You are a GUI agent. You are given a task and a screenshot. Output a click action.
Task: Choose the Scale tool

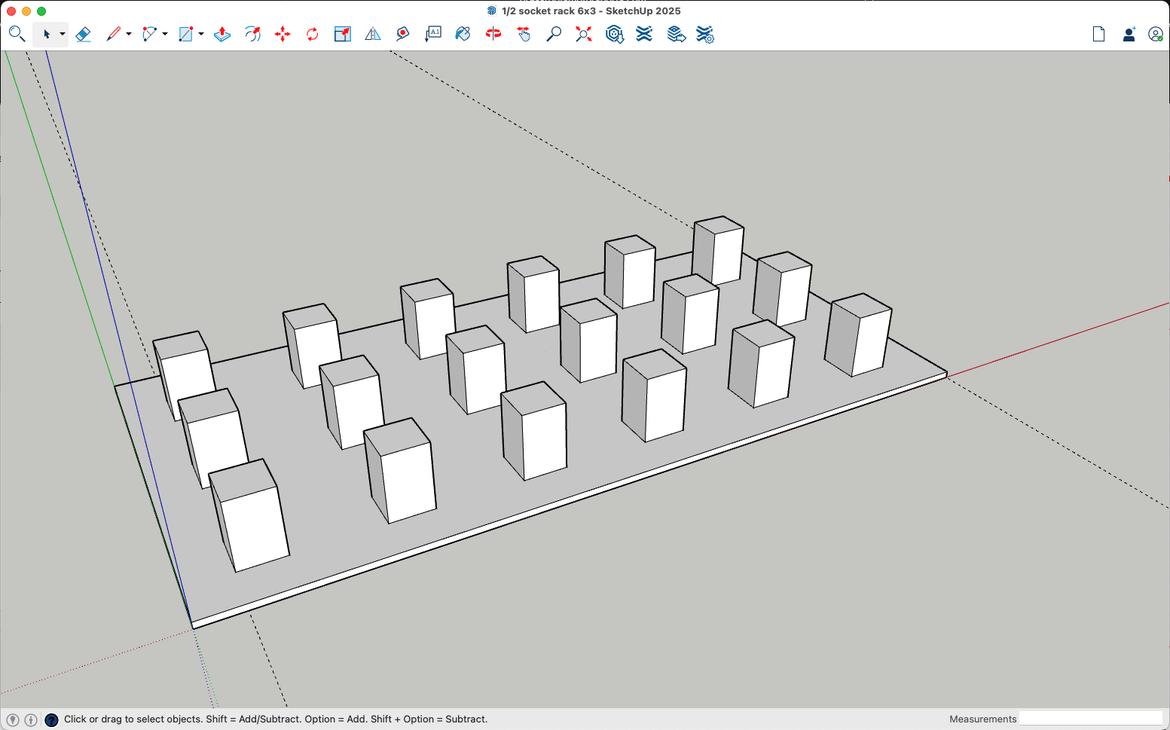(342, 34)
